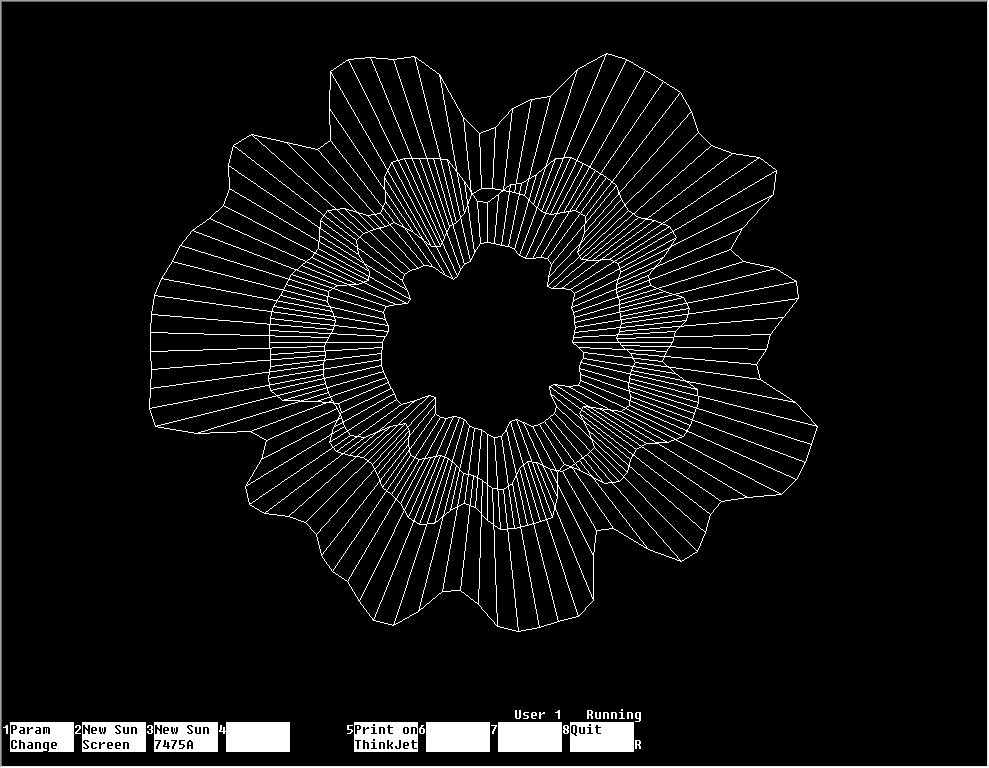Choose New Sun 7475A plotter softkey
The image size is (989, 768).
(182, 737)
